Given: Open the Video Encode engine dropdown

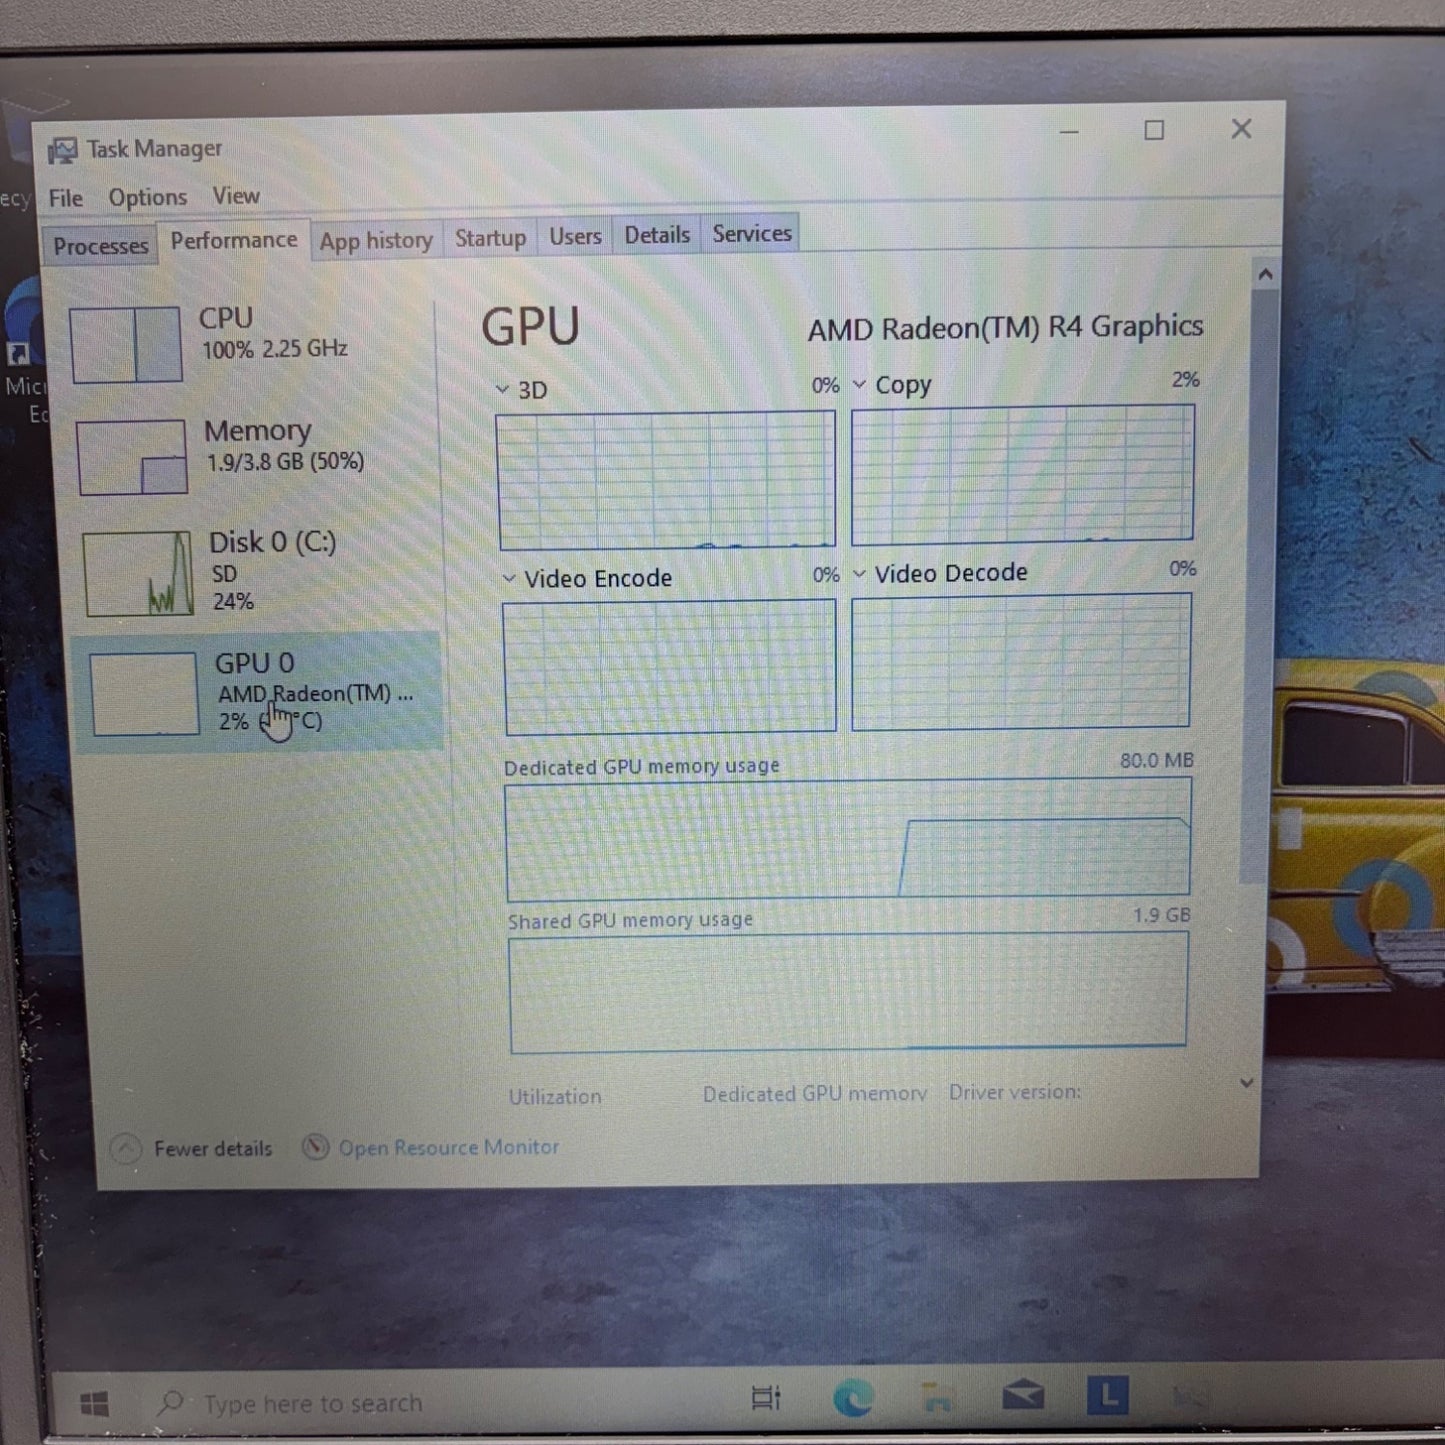Looking at the screenshot, I should [509, 579].
